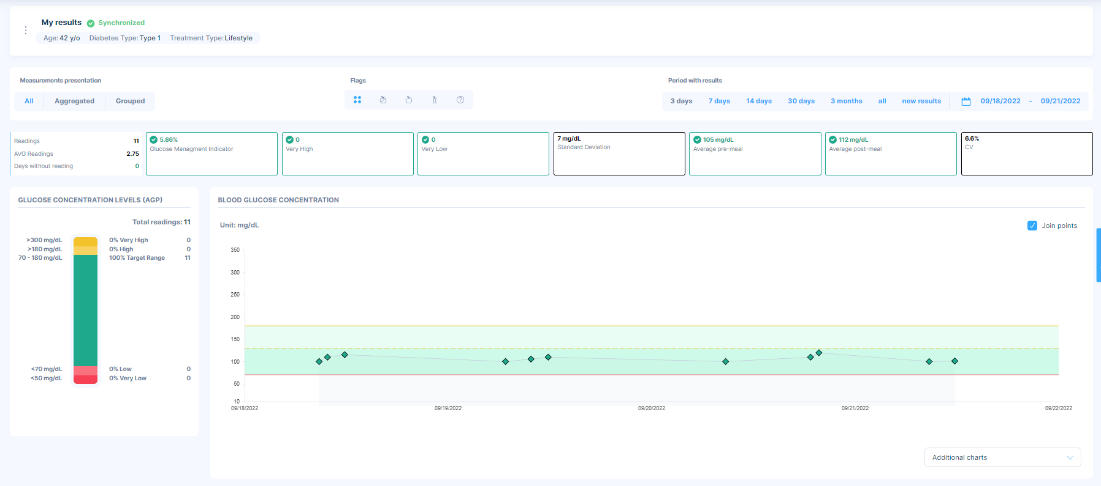Filter by the question mark unknown flag
The height and width of the screenshot is (486, 1101).
pyautogui.click(x=461, y=100)
